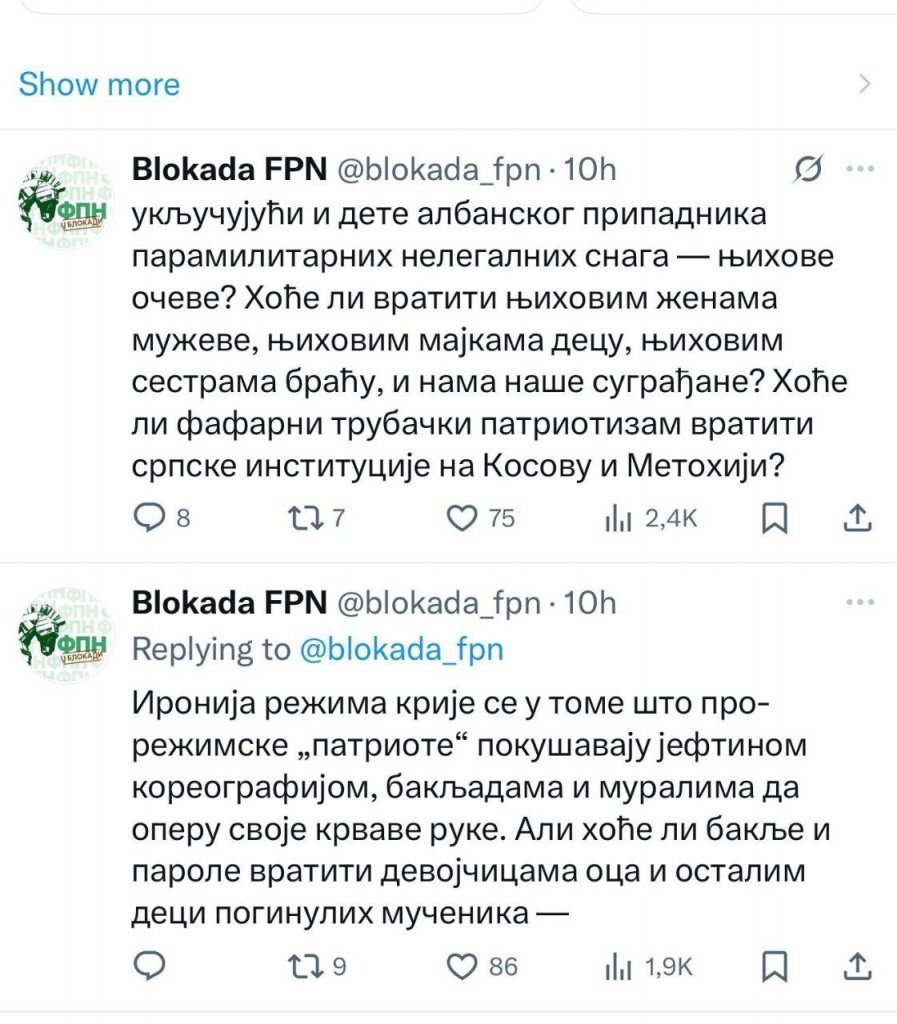Select the first tweet's timestamp
Image resolution: width=897 pixels, height=1024 pixels.
pos(590,168)
